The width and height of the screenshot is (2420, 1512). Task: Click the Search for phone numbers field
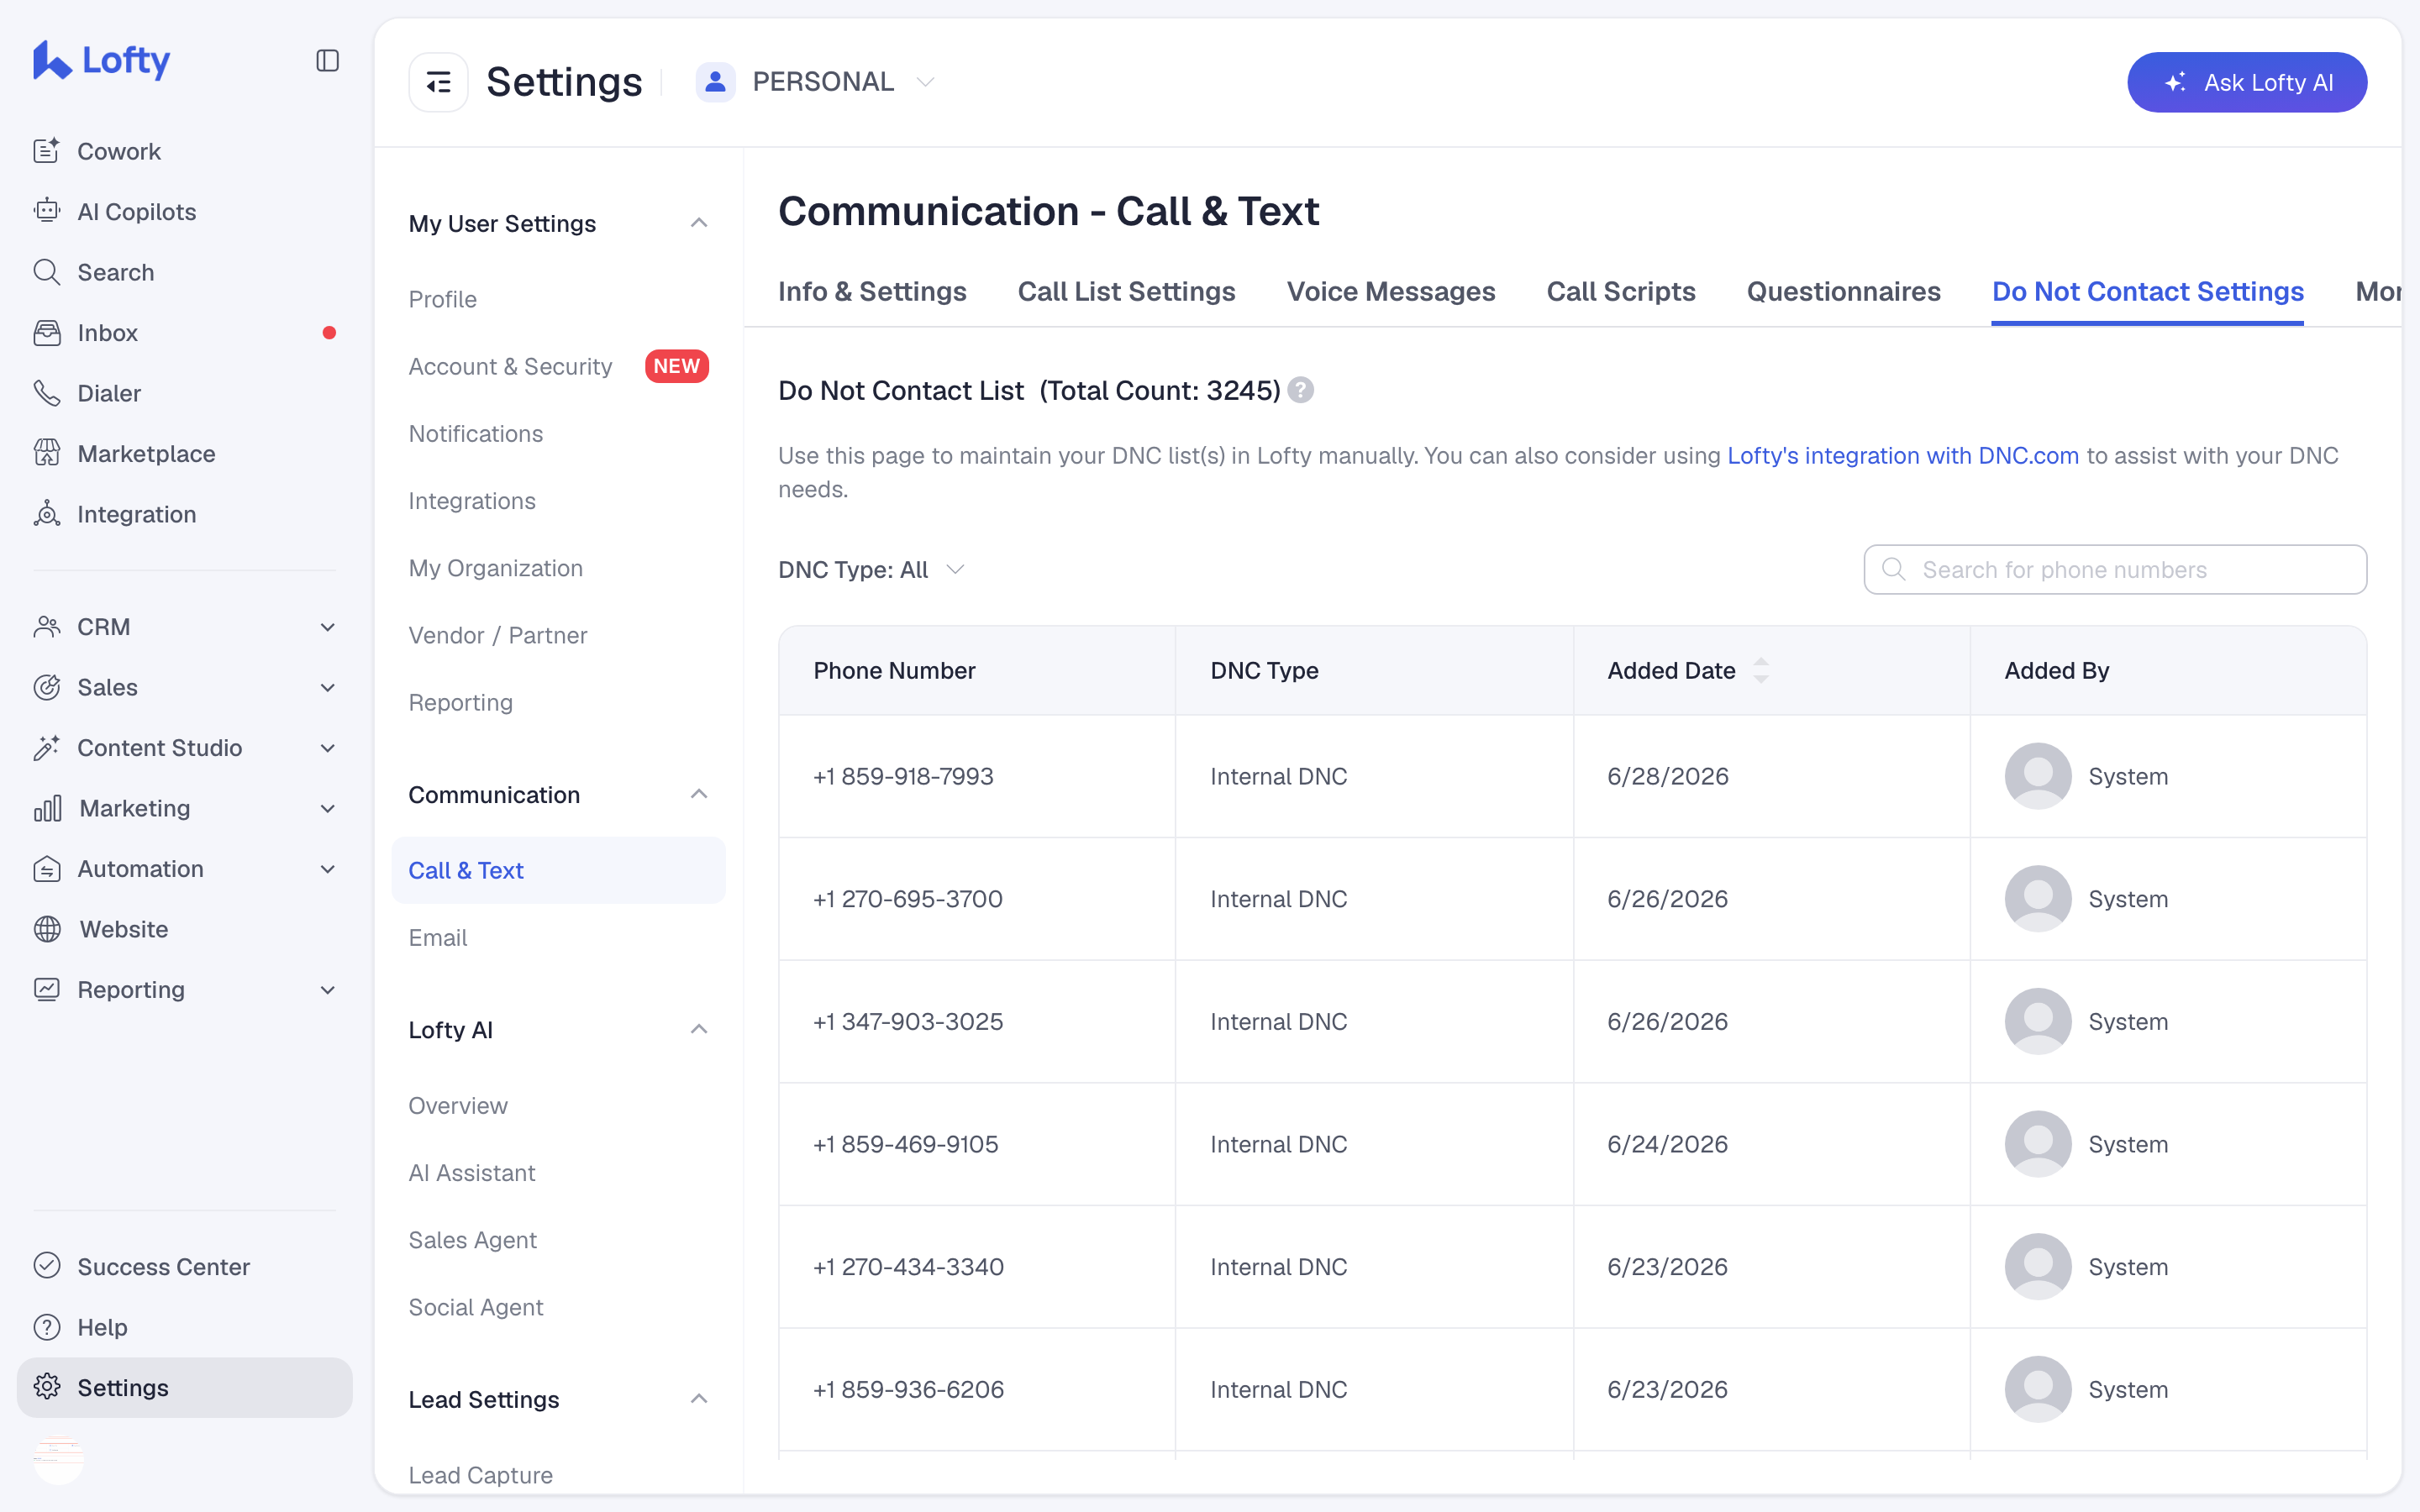(2115, 570)
